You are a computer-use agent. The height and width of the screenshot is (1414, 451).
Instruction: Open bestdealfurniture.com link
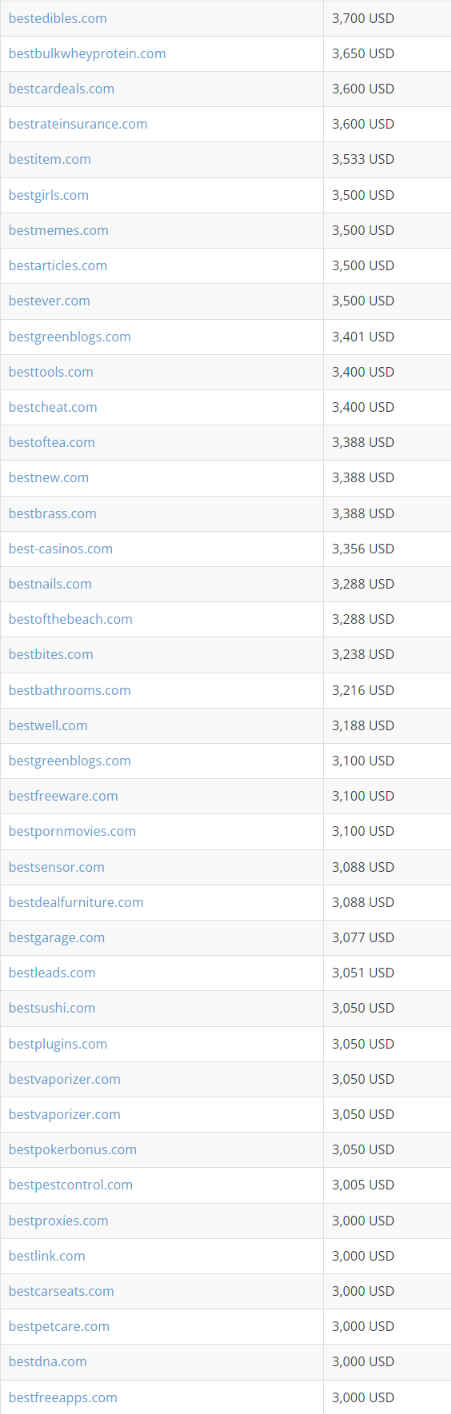76,902
